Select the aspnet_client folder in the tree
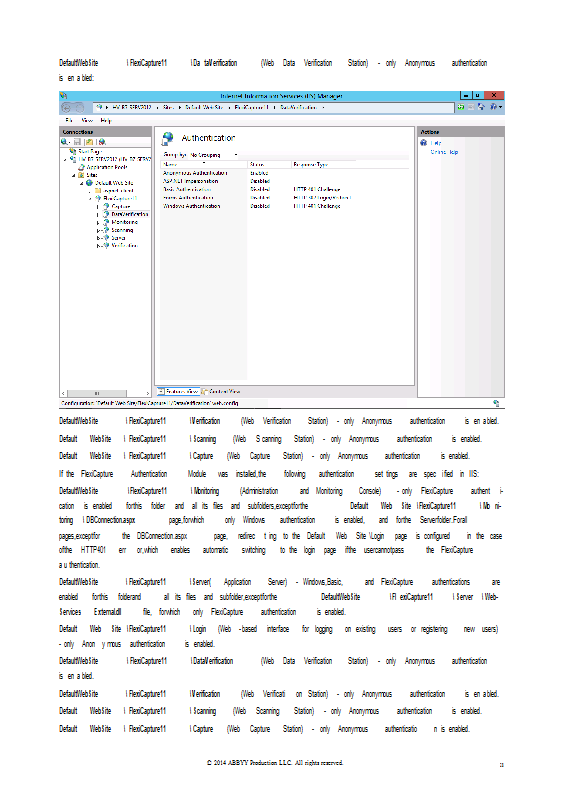Screen dimensions: 566x800 coord(118,190)
